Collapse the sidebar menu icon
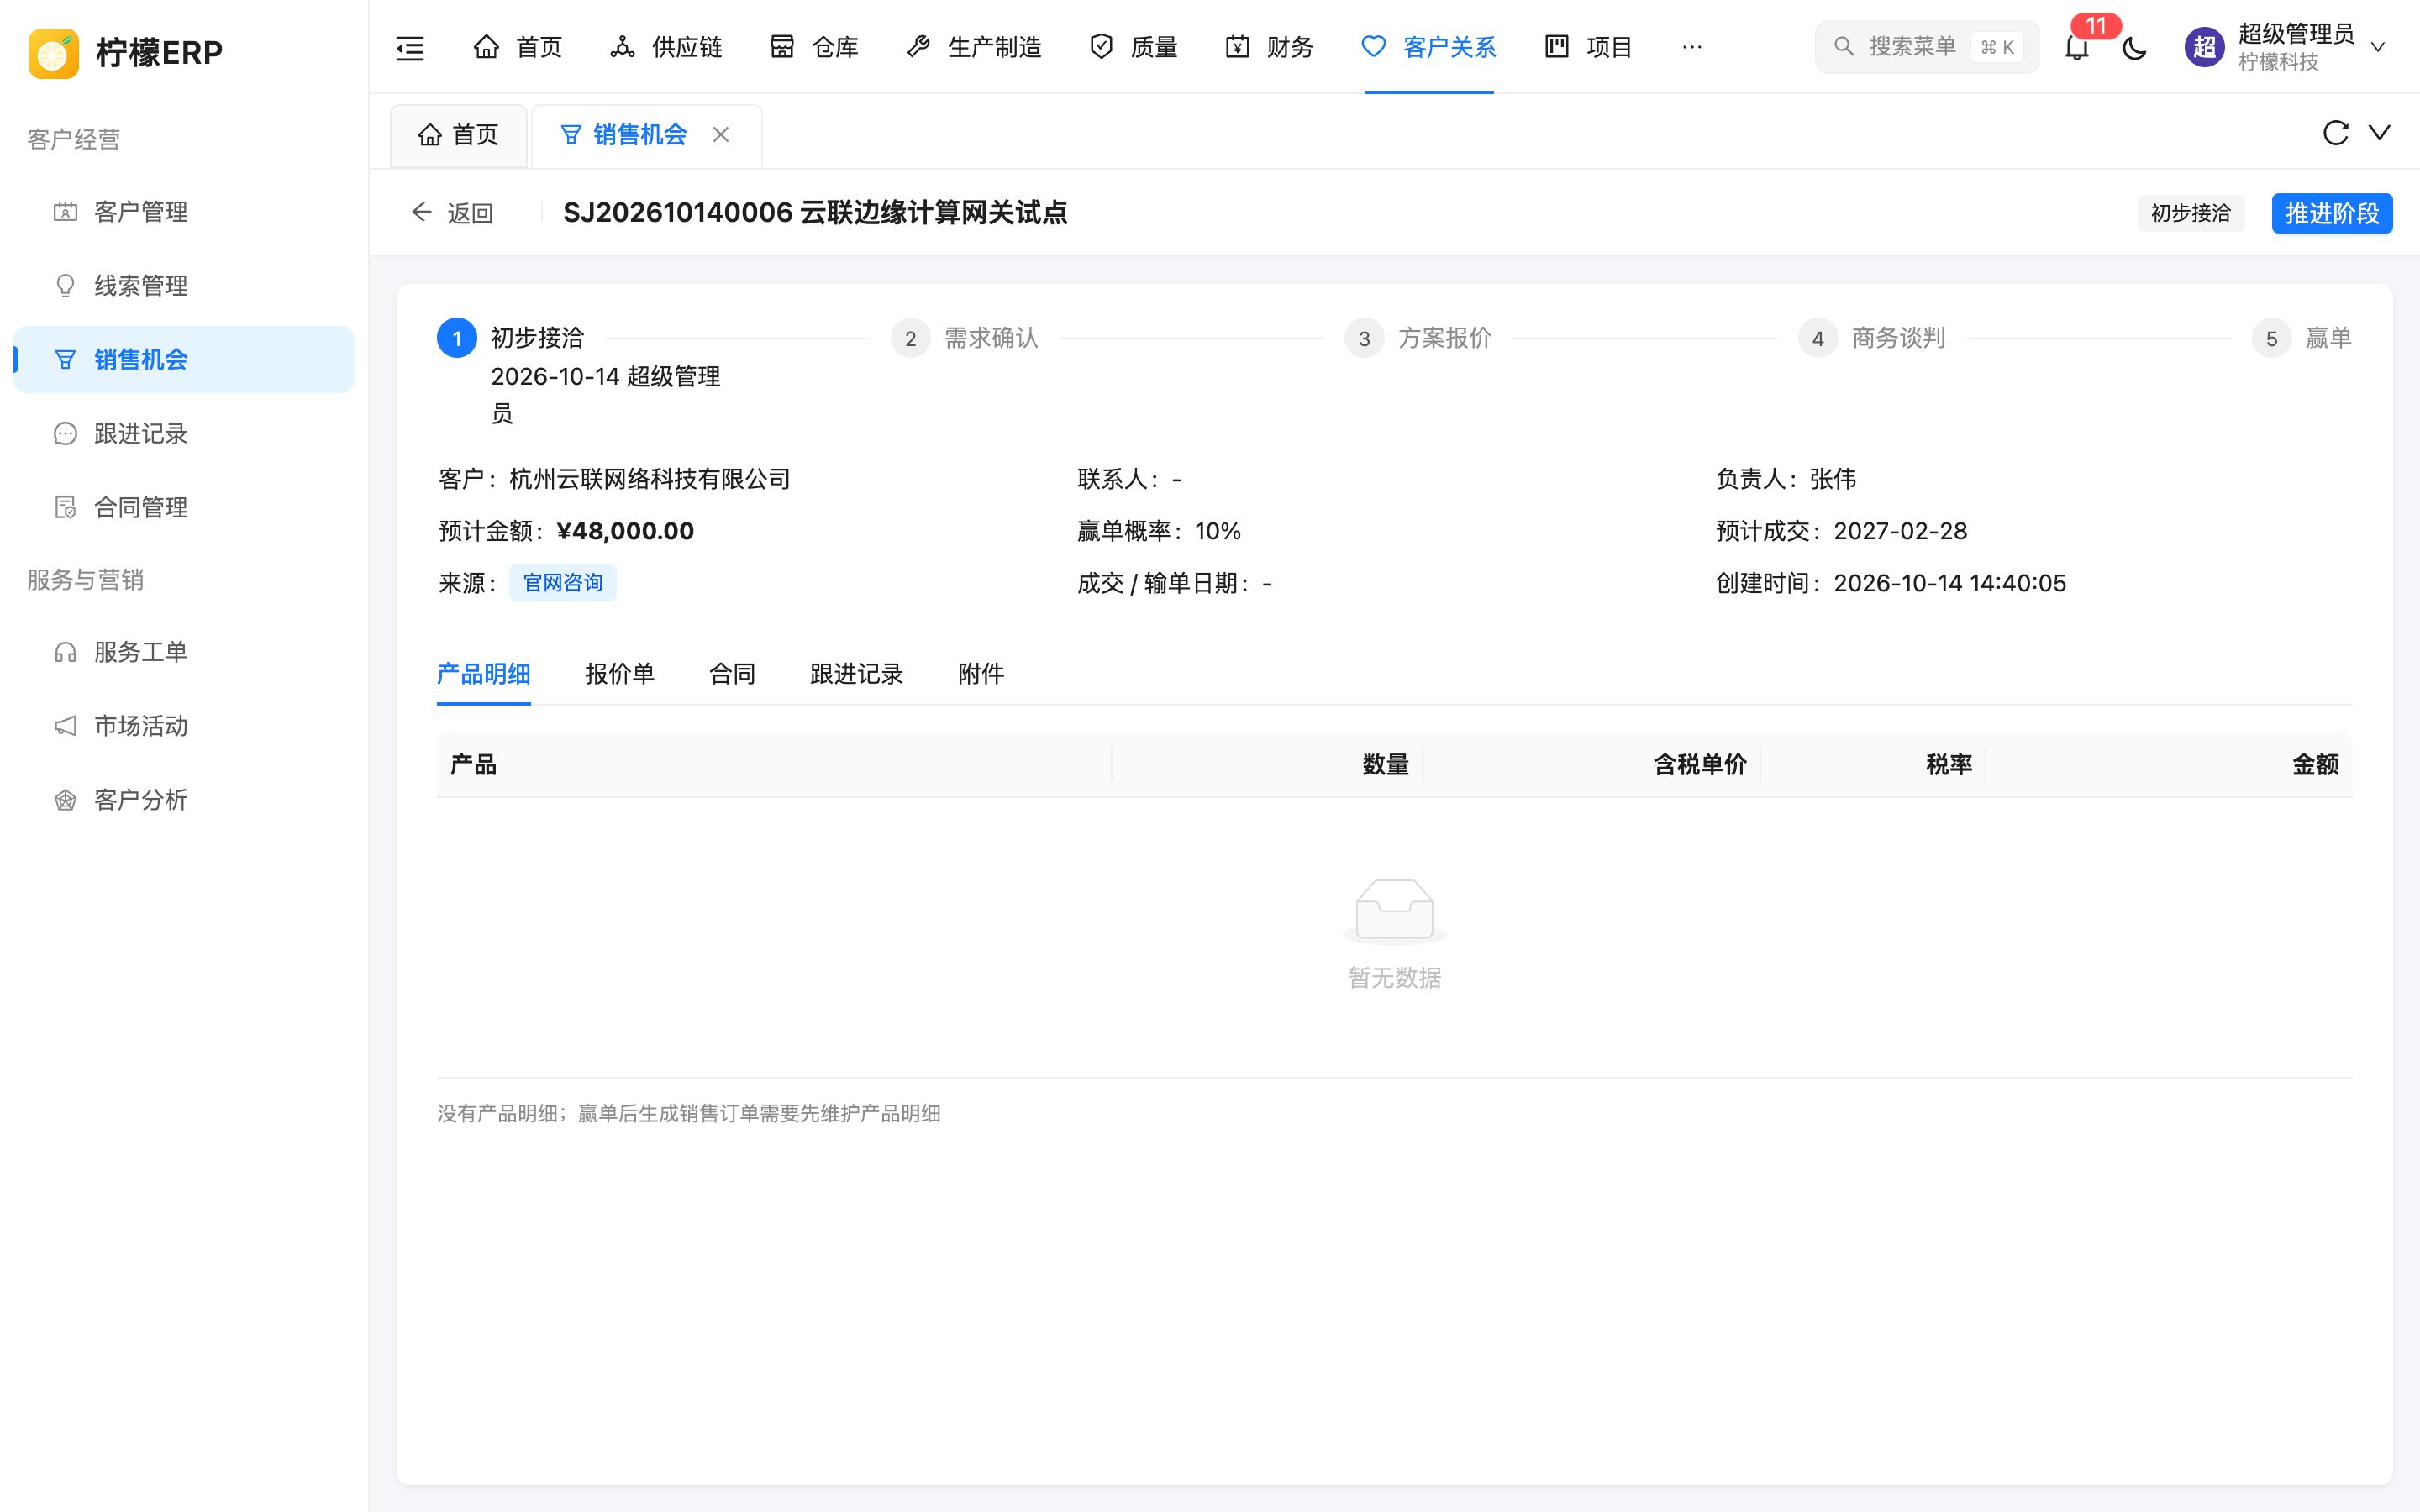 coord(410,47)
